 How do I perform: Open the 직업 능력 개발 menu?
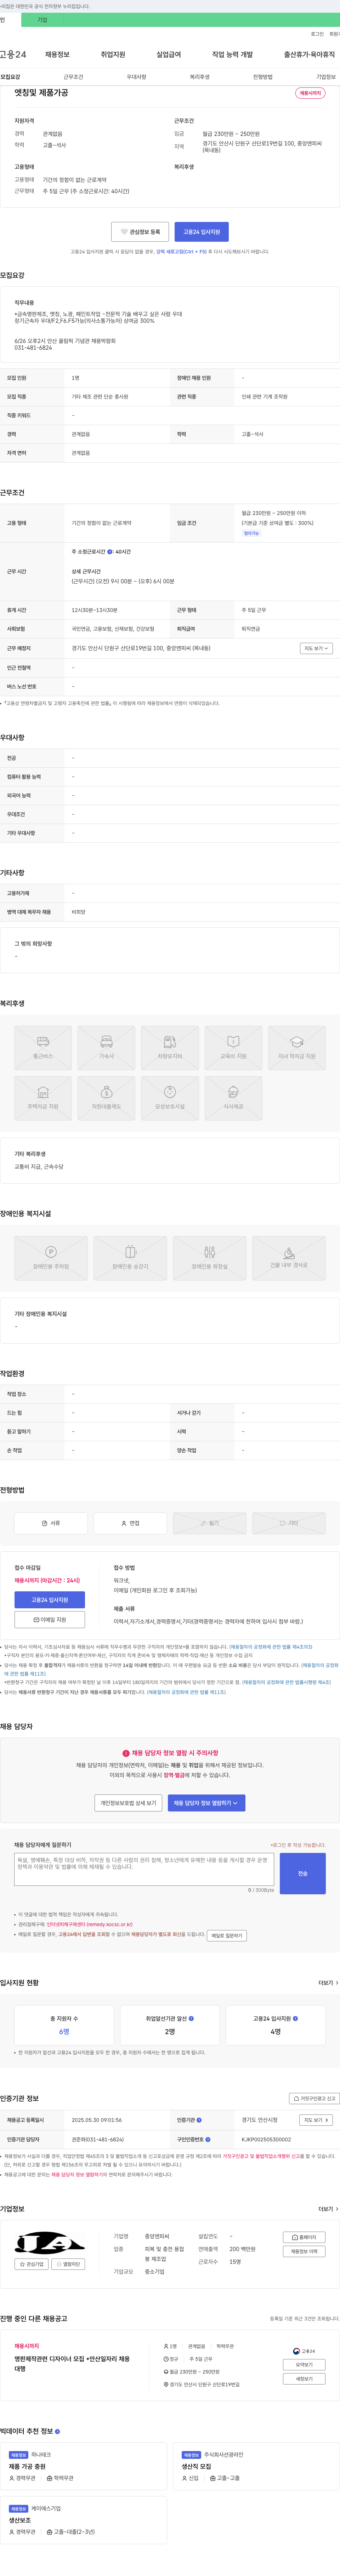[x=232, y=54]
